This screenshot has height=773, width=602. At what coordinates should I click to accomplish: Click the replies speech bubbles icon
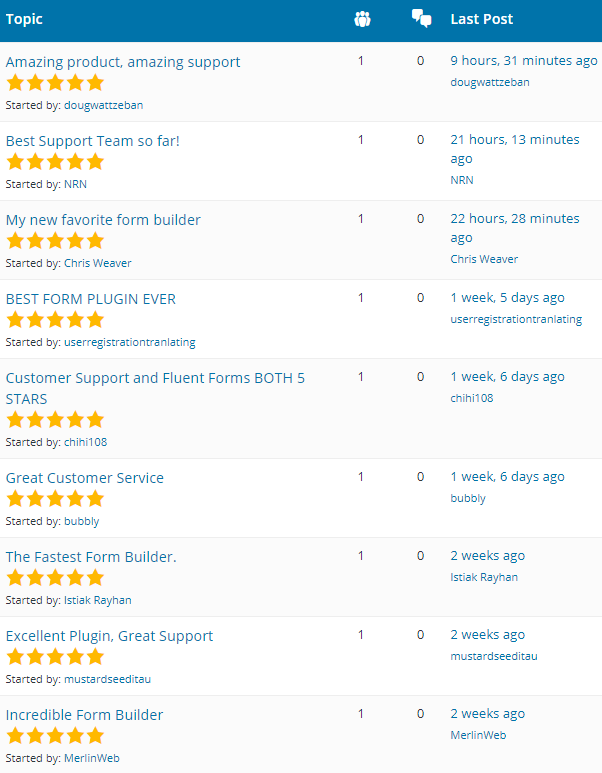[421, 19]
